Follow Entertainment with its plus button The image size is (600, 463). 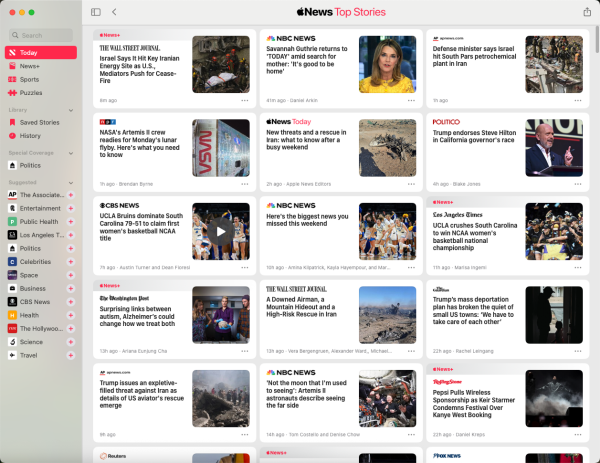[71, 208]
